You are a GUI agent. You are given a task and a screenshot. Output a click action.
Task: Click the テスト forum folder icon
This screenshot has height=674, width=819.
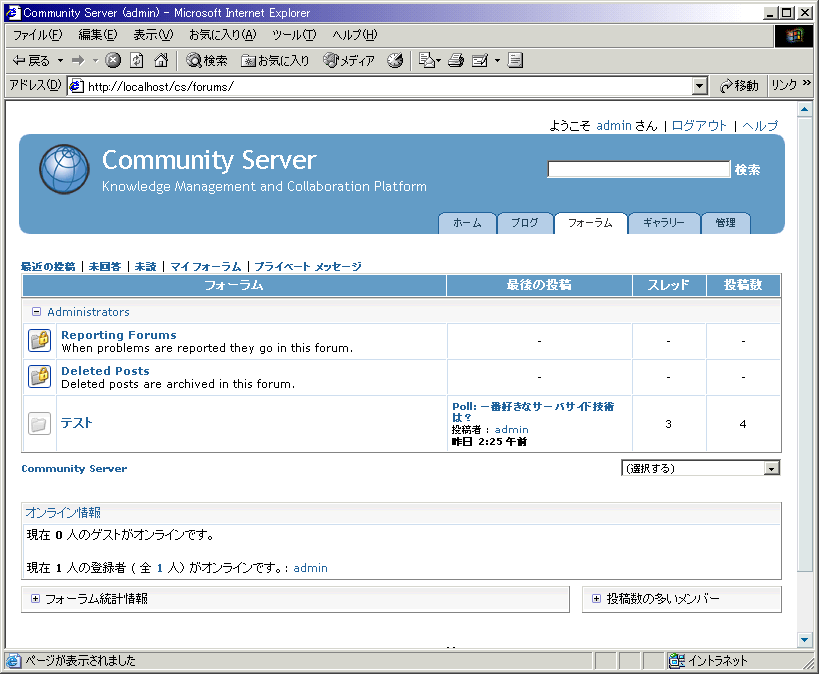pos(39,424)
